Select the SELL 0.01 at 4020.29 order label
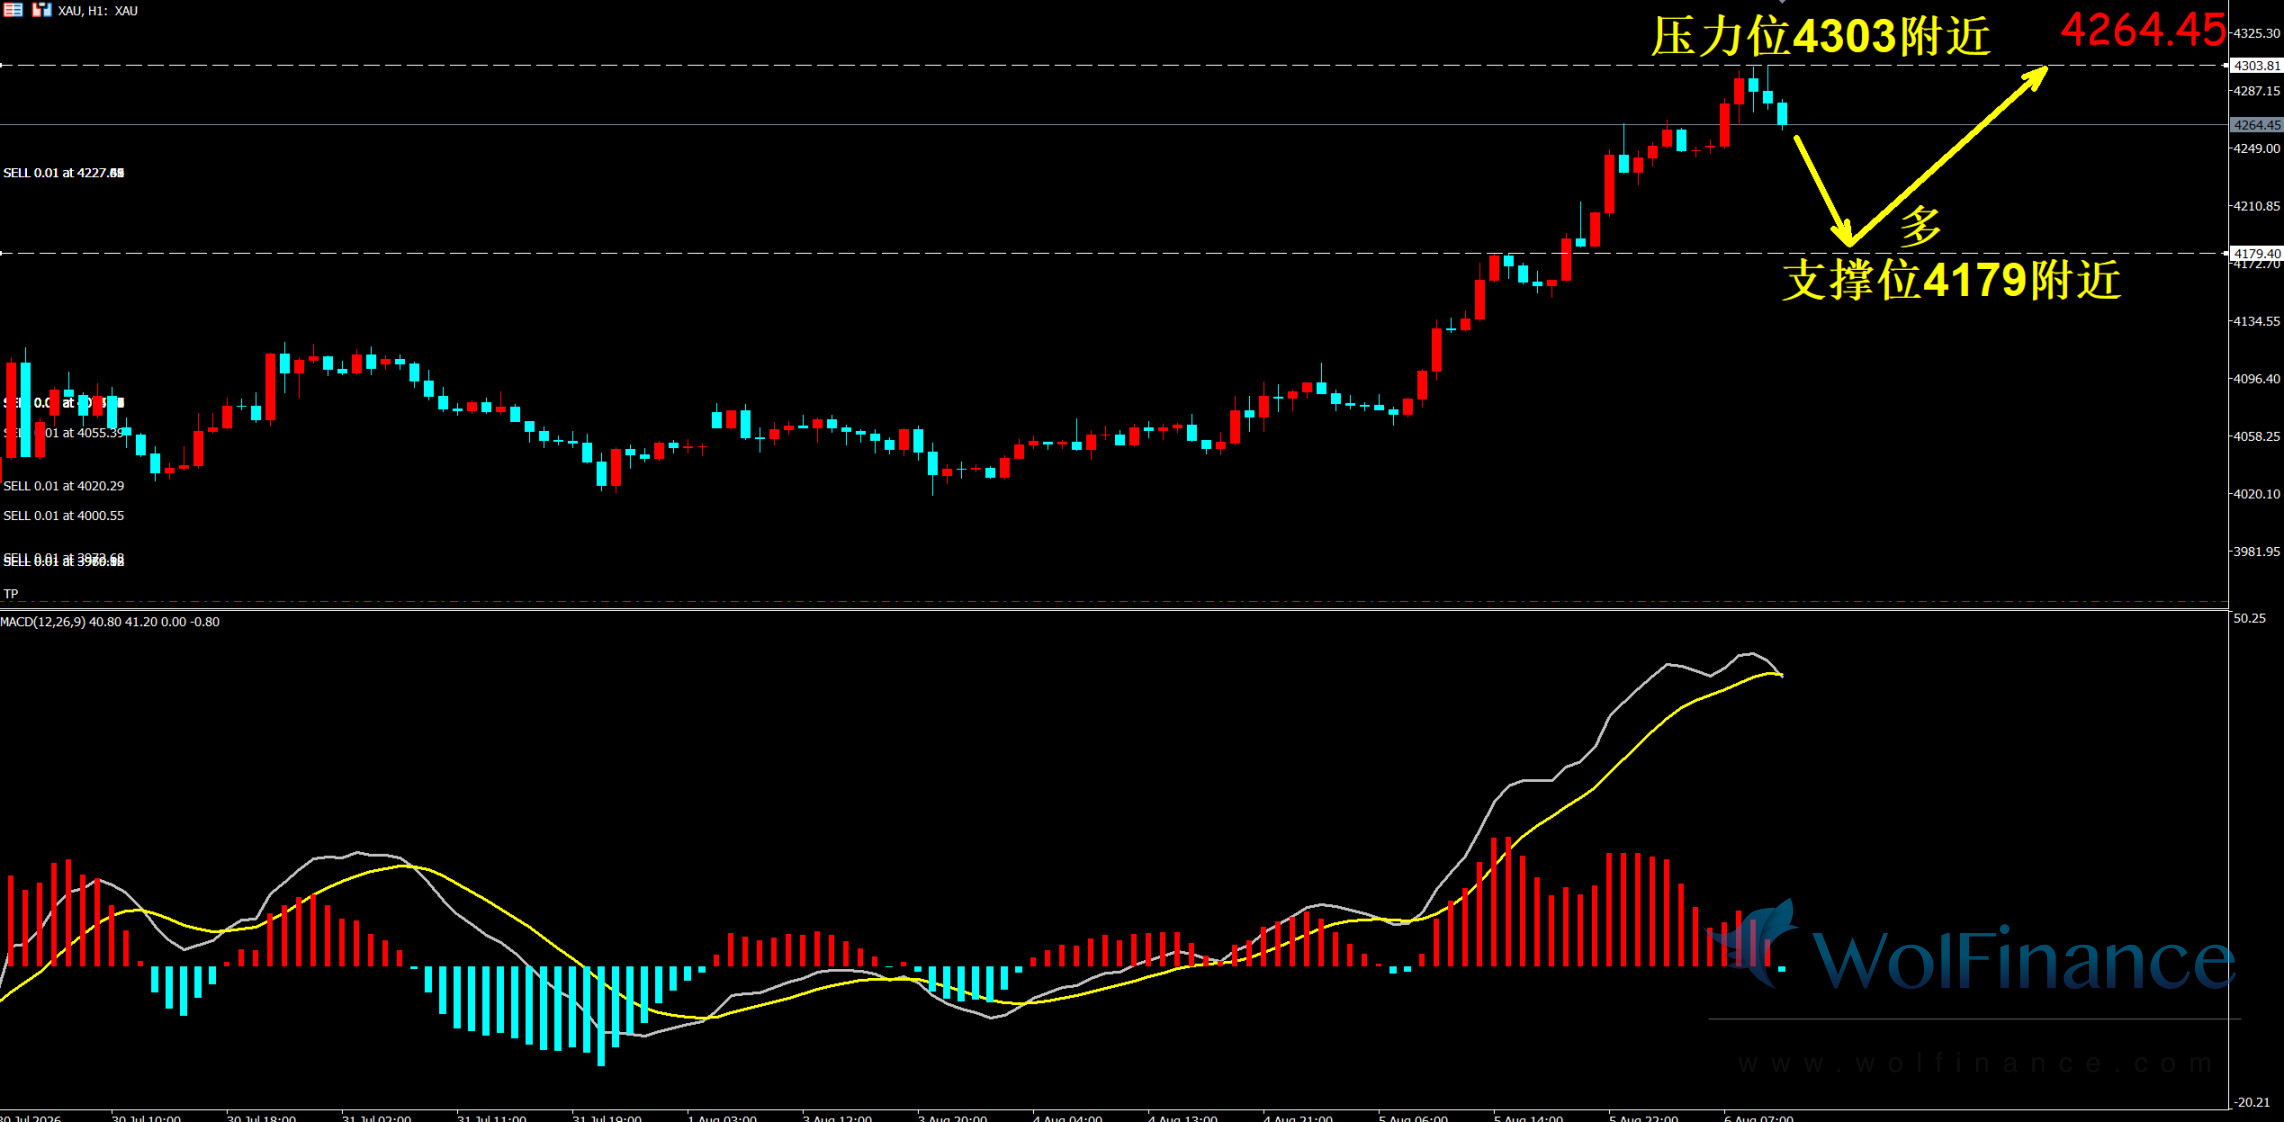The image size is (2284, 1122). tap(64, 486)
